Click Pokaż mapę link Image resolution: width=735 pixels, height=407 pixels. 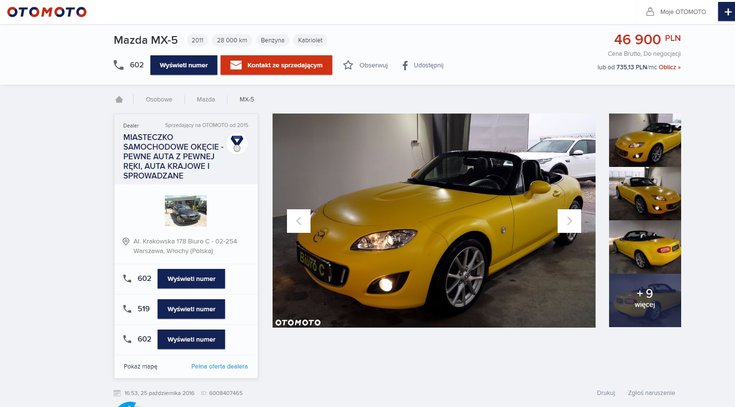click(141, 366)
